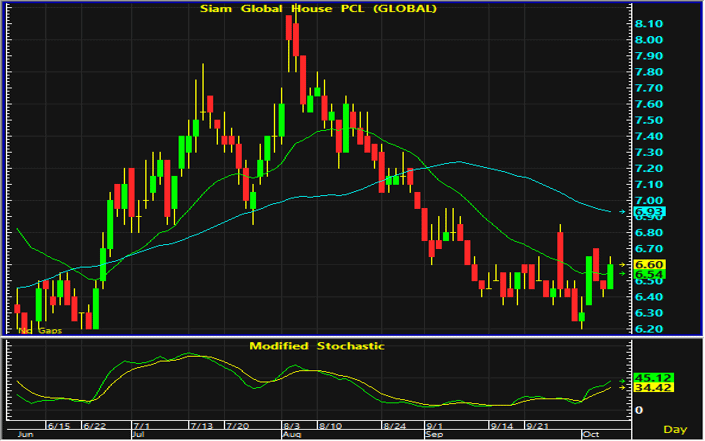This screenshot has width=705, height=441.
Task: Click the 9/14 date marker on axis
Action: 502,425
